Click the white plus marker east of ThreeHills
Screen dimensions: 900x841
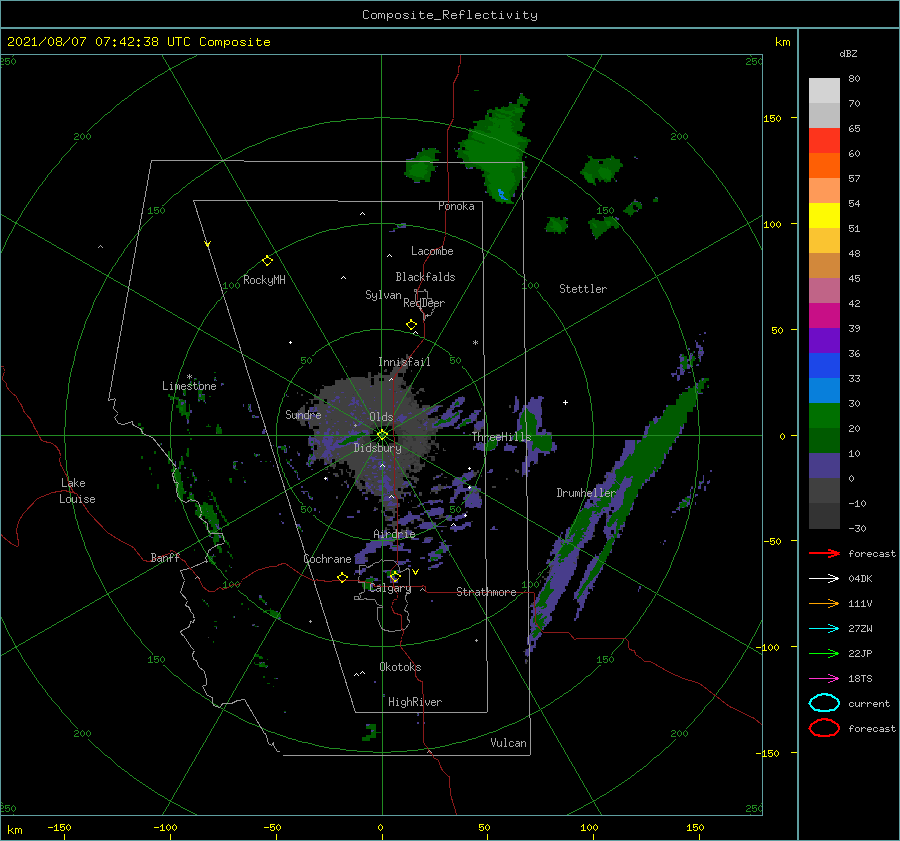point(565,402)
